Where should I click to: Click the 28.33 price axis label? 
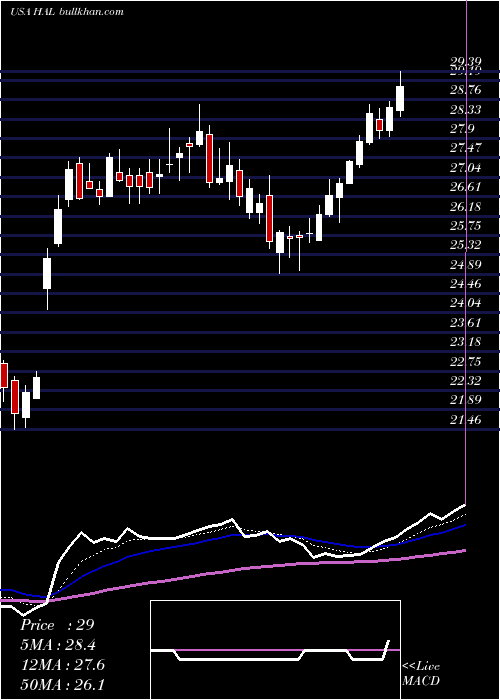click(x=465, y=110)
